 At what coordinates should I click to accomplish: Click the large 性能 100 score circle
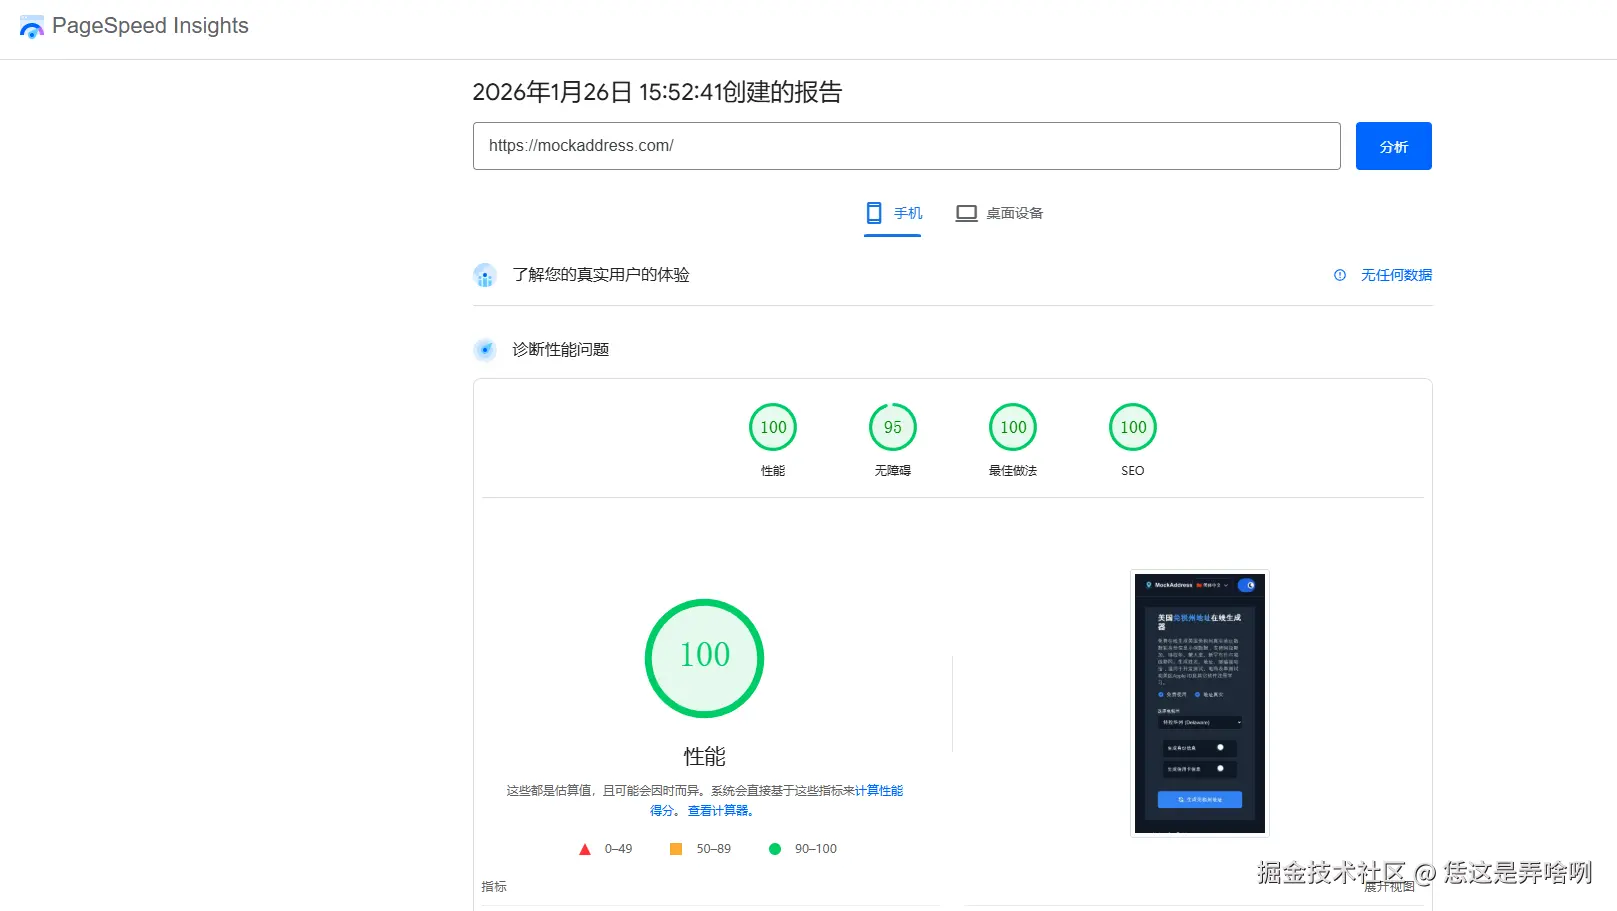704,658
